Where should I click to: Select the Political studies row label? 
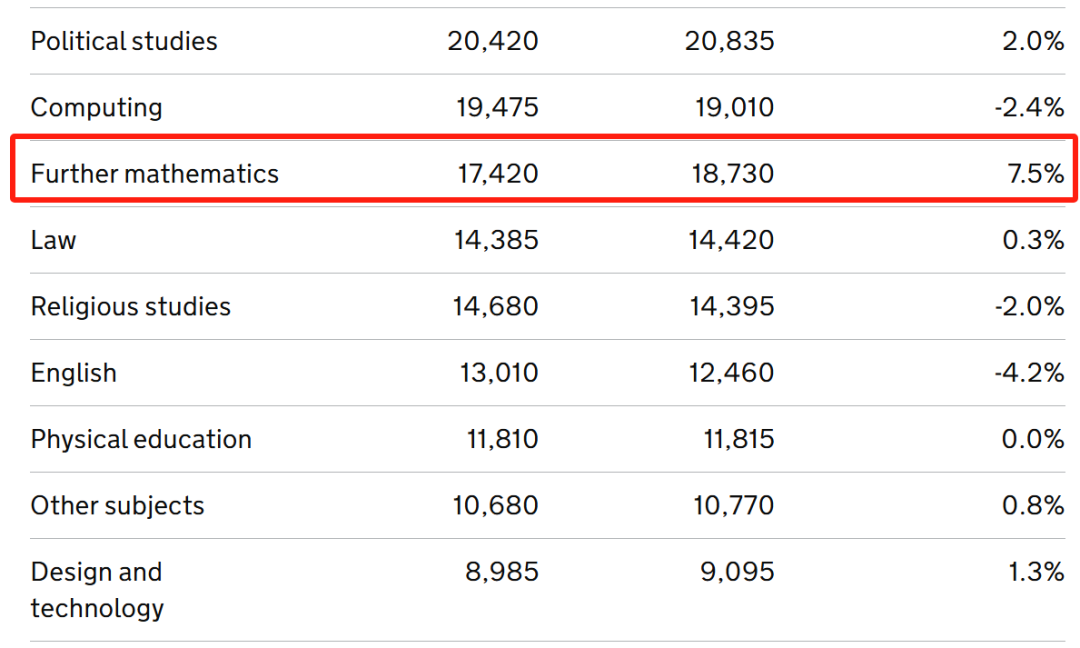(x=124, y=41)
